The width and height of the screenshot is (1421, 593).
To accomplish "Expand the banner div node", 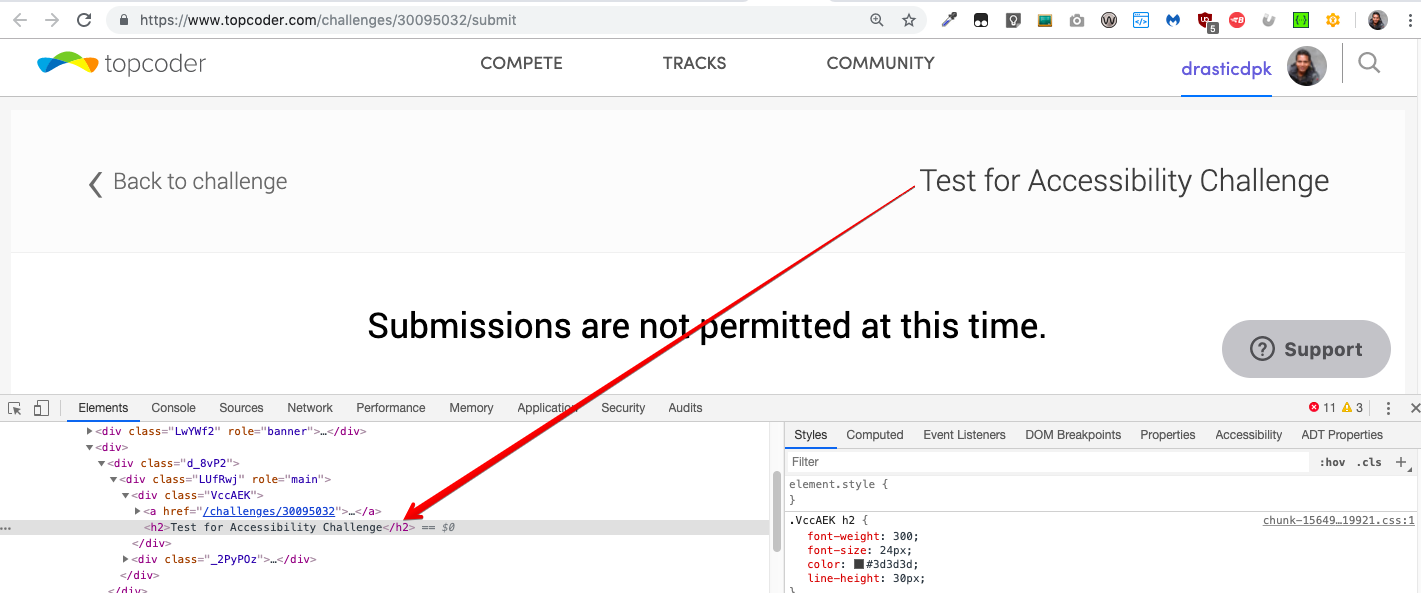I will [89, 432].
